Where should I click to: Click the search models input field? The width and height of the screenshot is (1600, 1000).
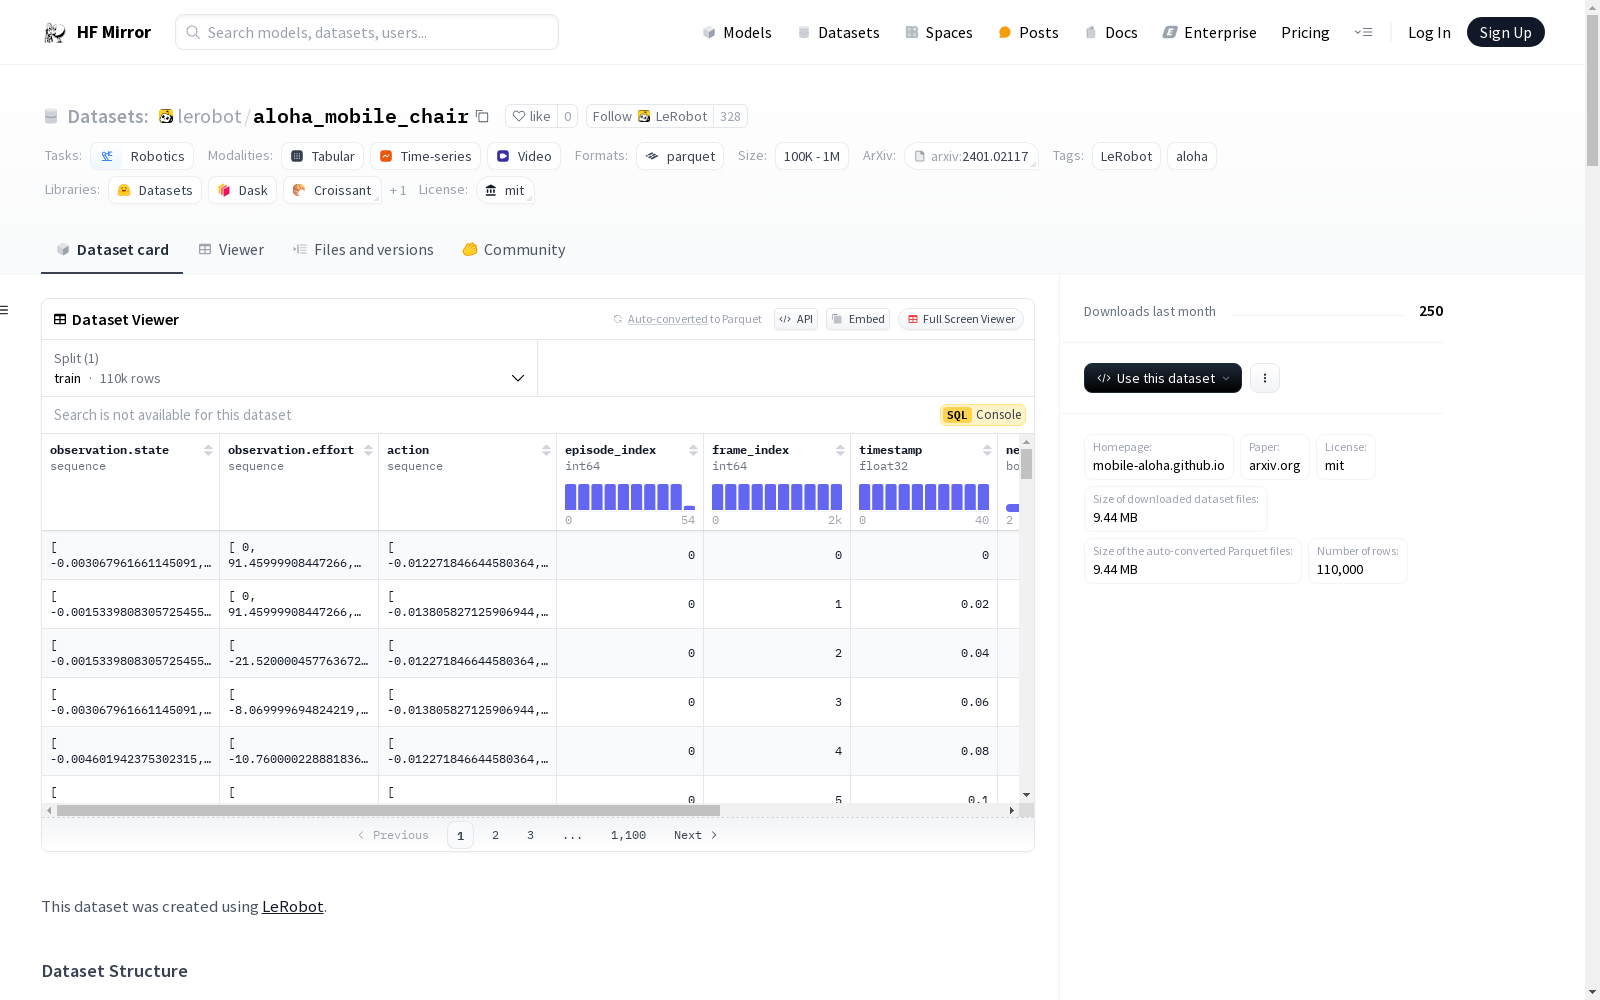(367, 32)
